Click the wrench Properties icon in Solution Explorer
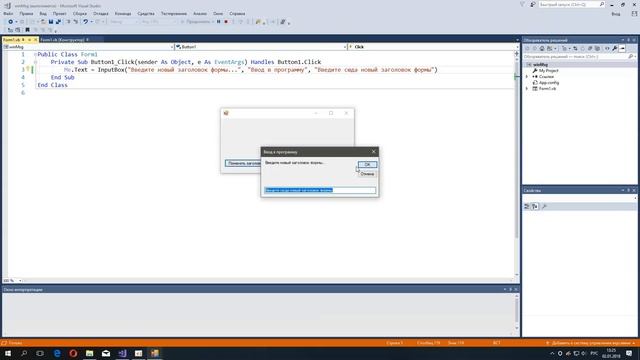Screen dimensions: 640x360 (615, 48)
